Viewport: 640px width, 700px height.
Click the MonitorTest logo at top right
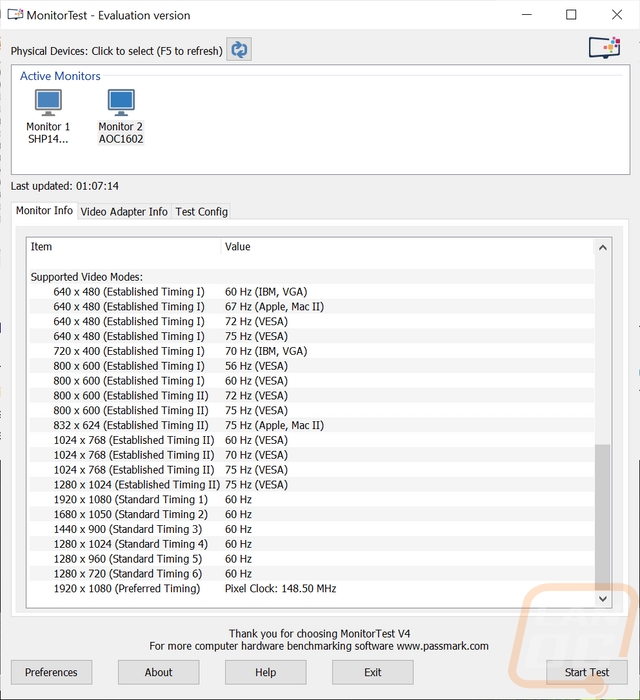pyautogui.click(x=604, y=48)
